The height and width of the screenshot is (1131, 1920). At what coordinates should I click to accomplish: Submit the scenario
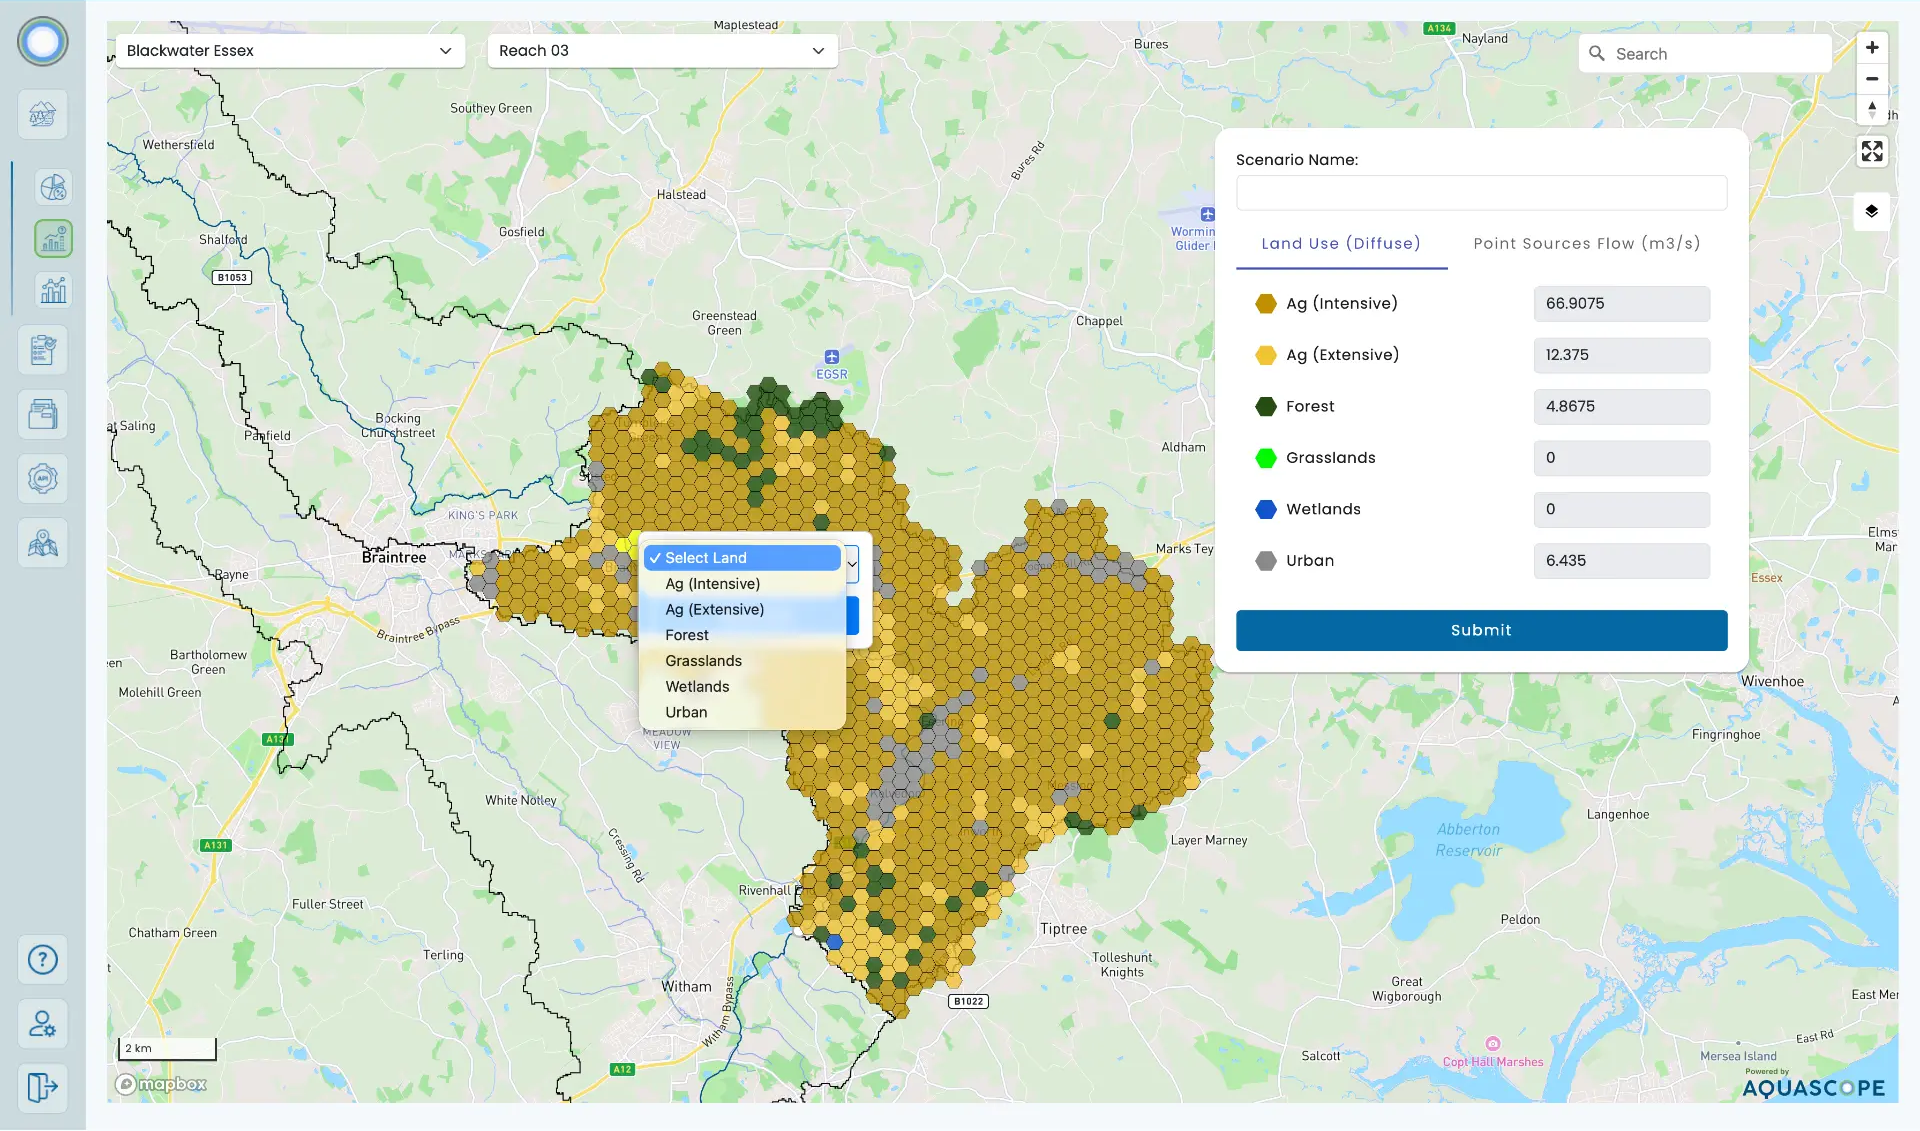(x=1481, y=631)
